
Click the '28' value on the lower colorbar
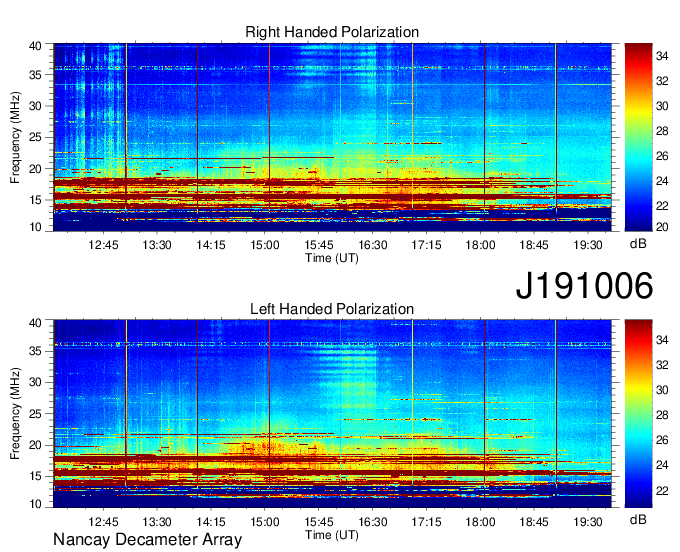[662, 415]
